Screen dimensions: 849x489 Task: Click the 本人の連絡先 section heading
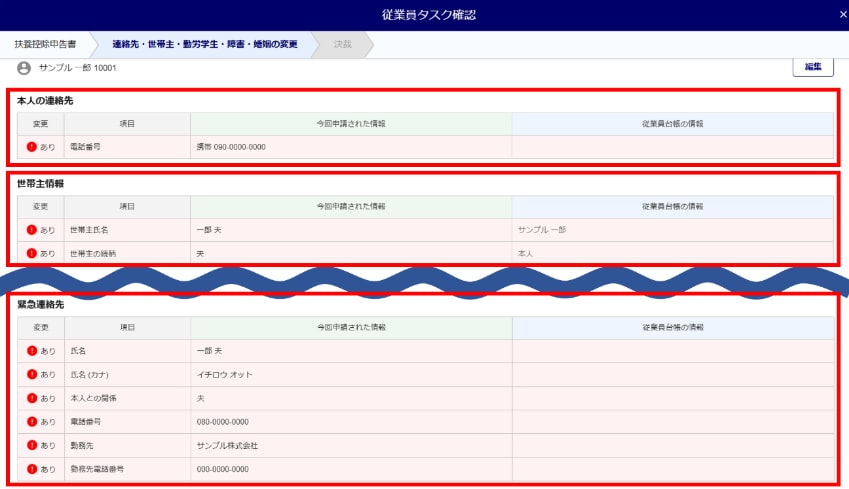point(45,101)
